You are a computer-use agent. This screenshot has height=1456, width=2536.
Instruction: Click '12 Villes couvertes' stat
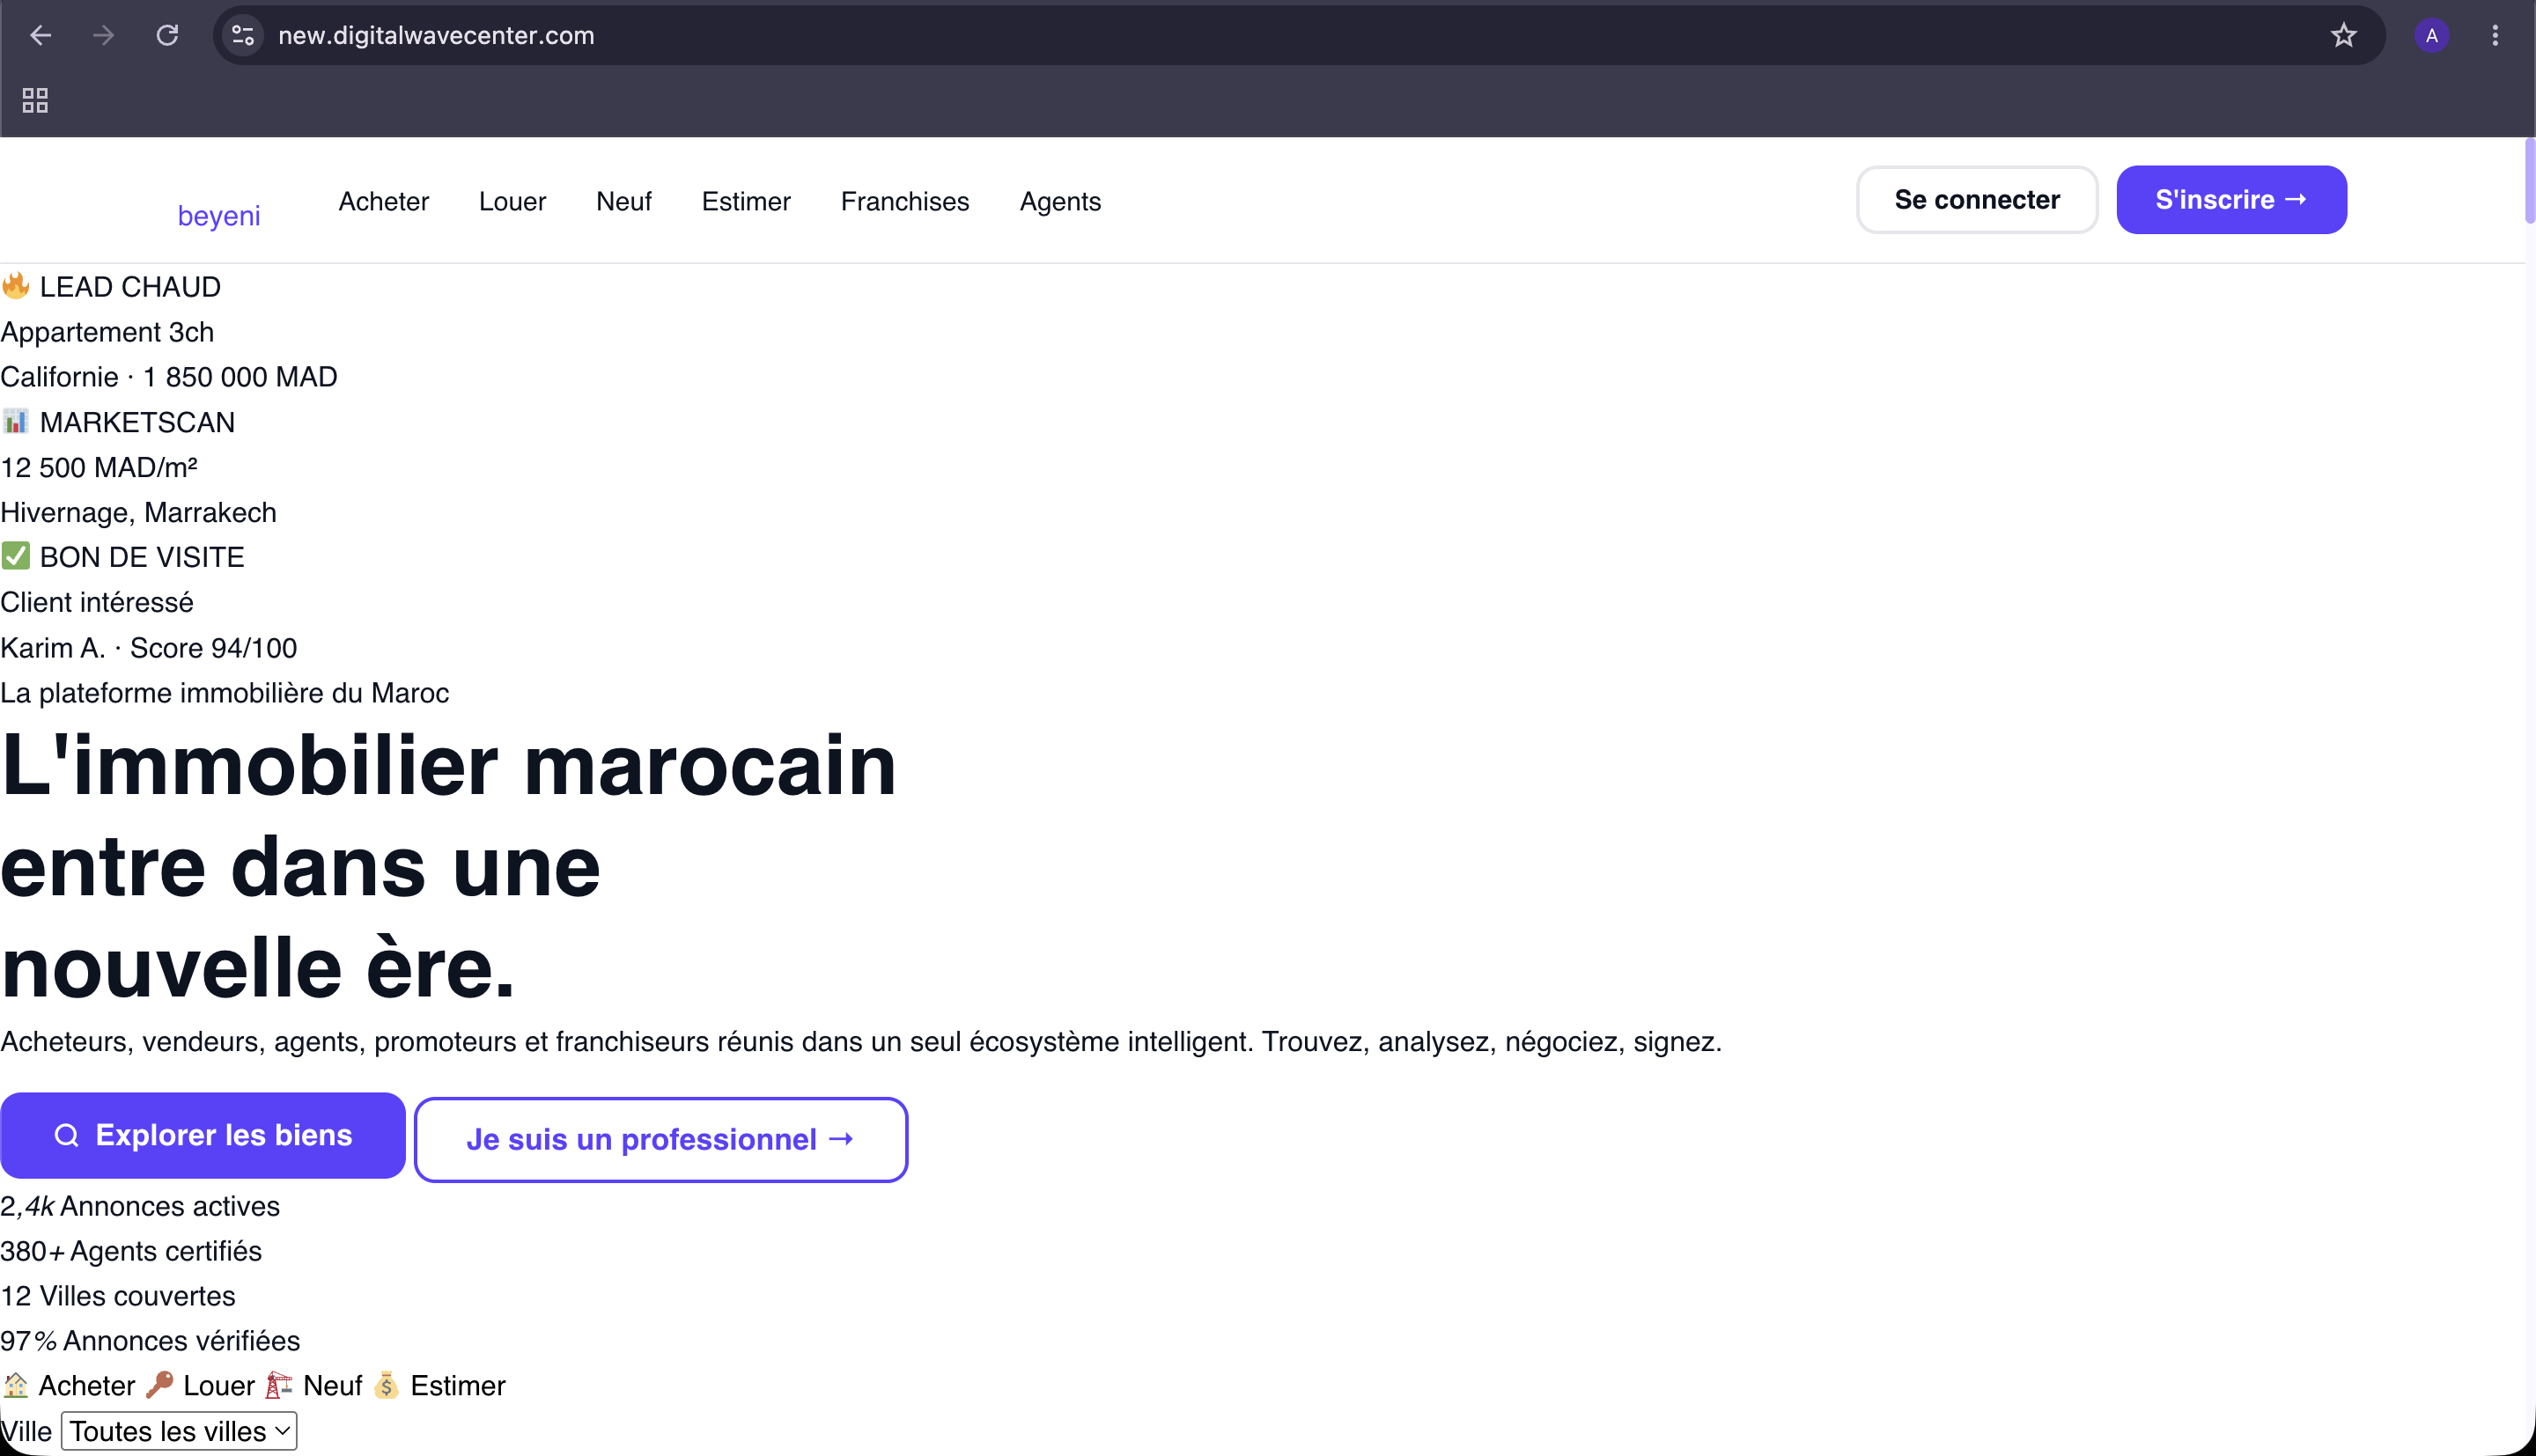(x=118, y=1296)
